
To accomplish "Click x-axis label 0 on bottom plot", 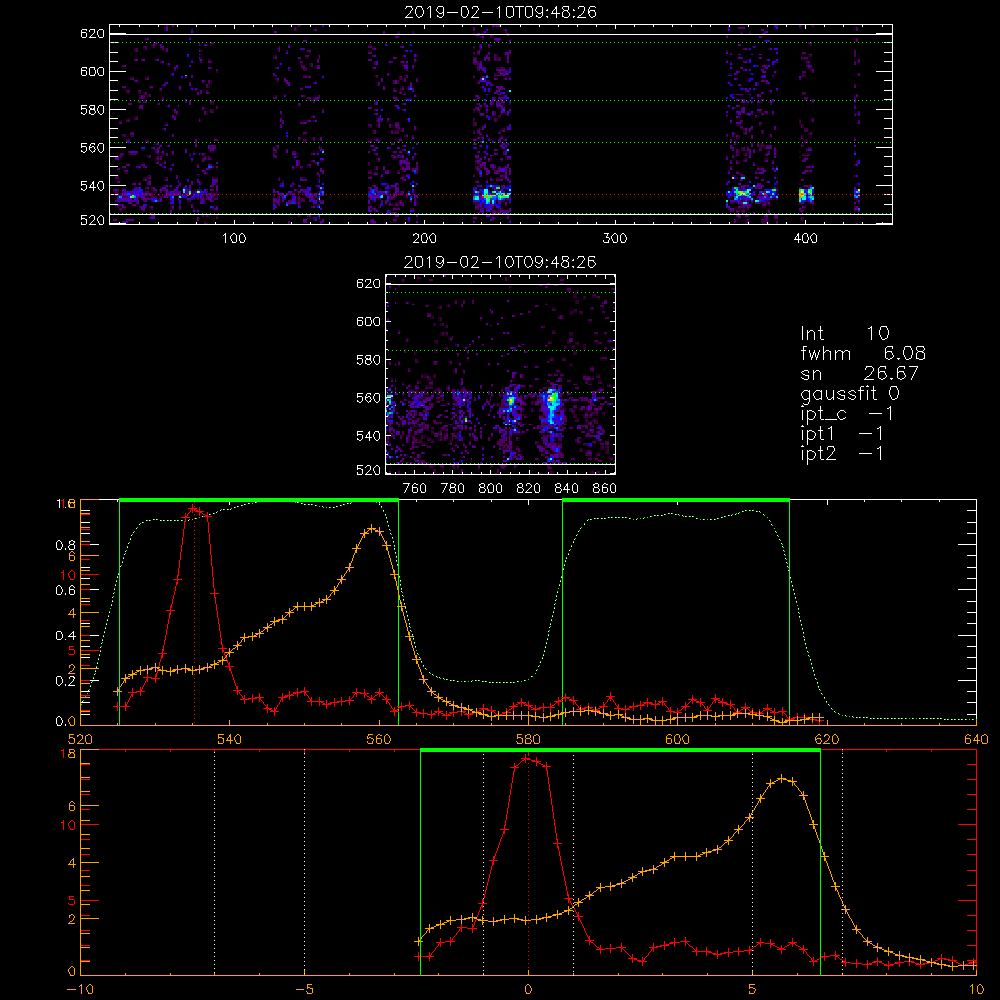I will (528, 989).
